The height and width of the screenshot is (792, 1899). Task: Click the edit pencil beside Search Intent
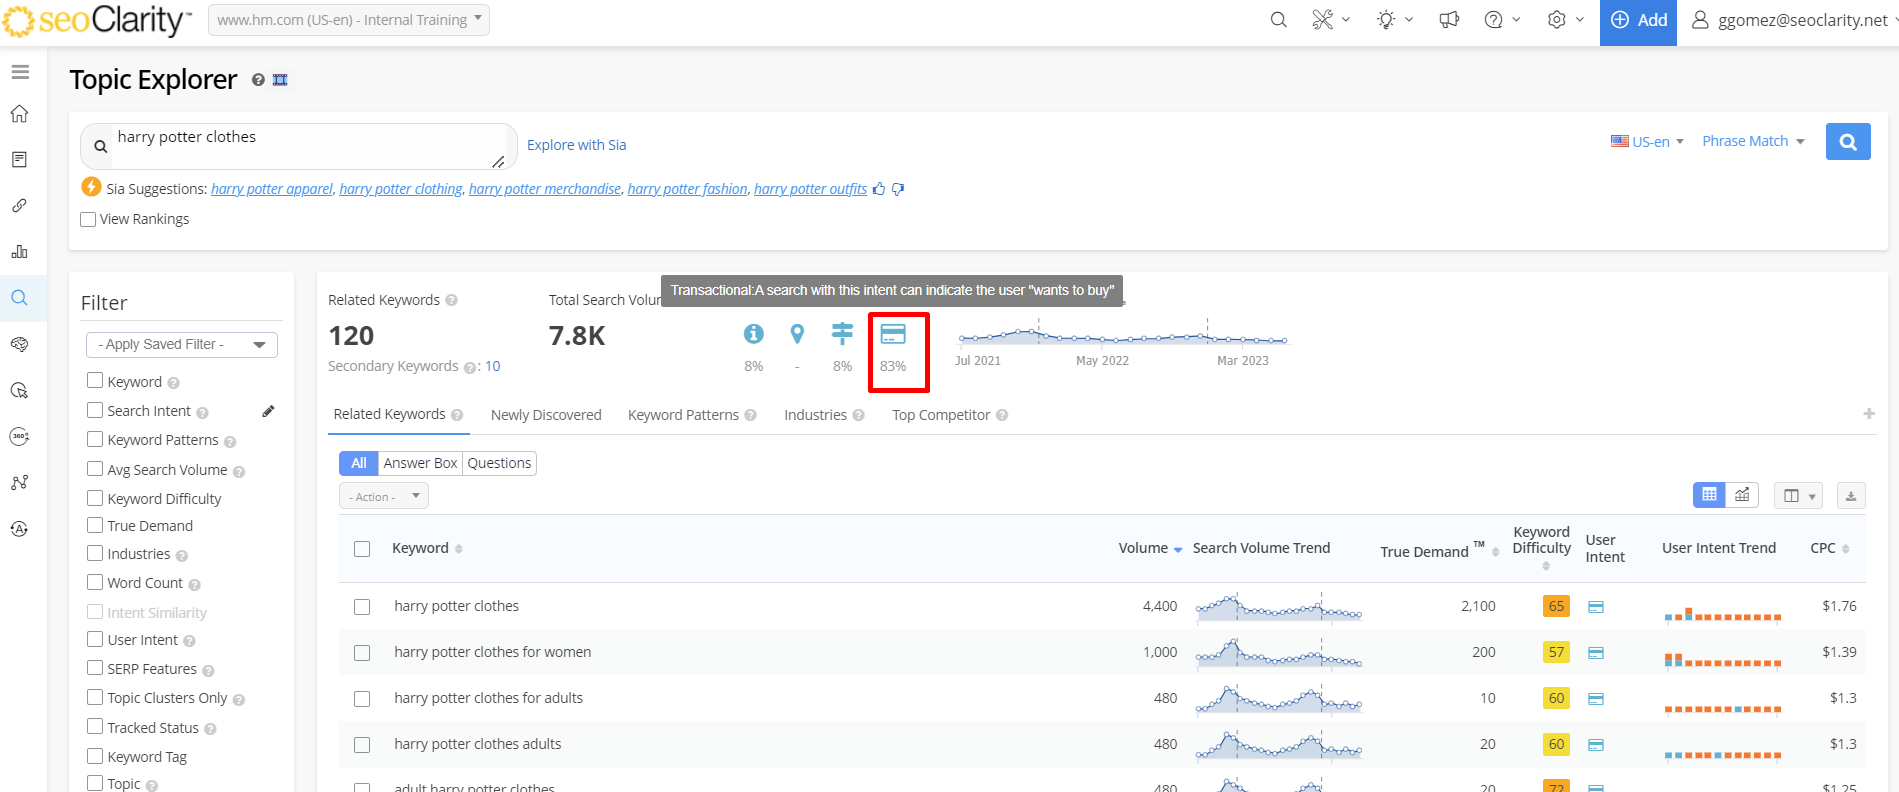(268, 411)
